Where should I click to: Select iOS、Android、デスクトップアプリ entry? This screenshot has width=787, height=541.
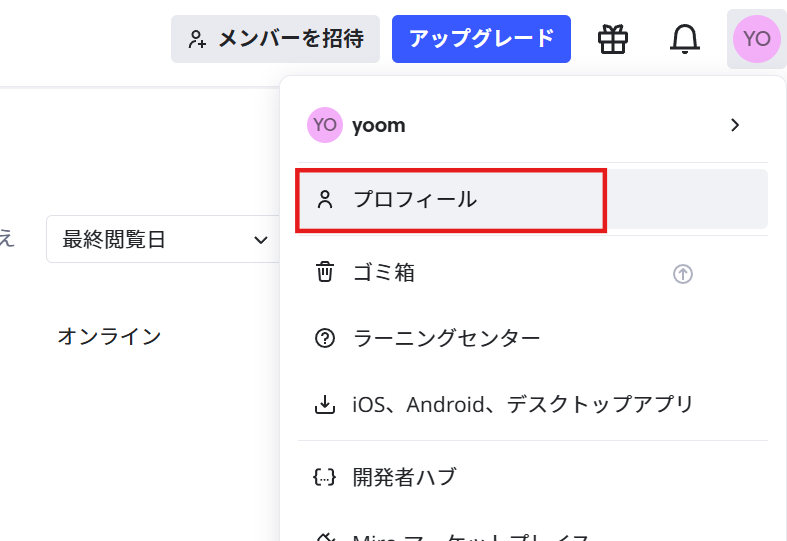pyautogui.click(x=522, y=404)
